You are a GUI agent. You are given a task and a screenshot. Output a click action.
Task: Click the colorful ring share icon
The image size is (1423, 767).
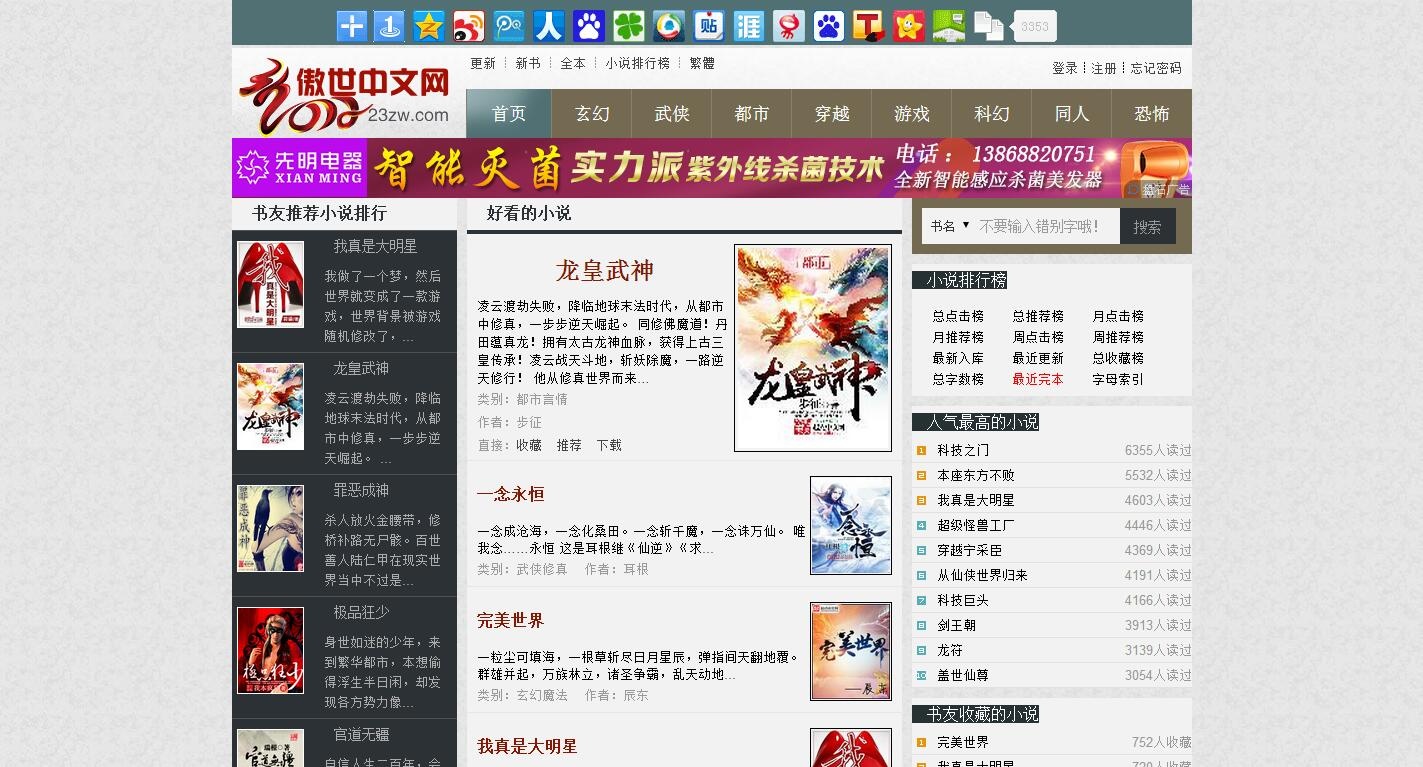pos(669,26)
